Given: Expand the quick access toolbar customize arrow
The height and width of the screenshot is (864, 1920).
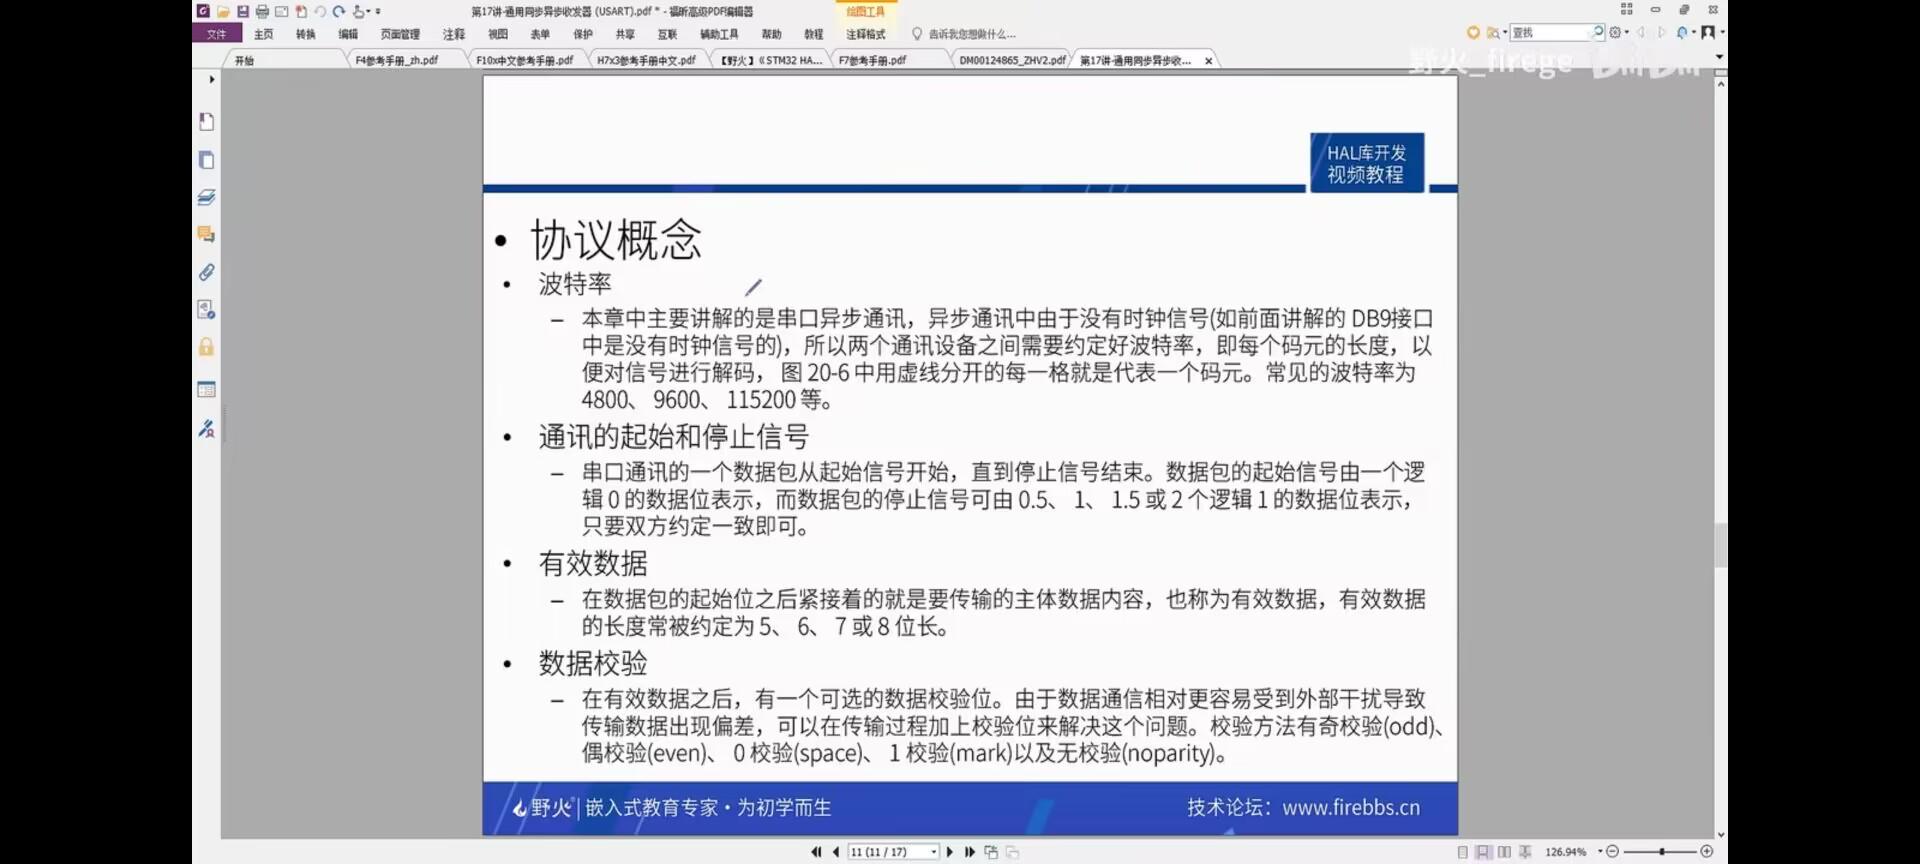Looking at the screenshot, I should (x=378, y=11).
